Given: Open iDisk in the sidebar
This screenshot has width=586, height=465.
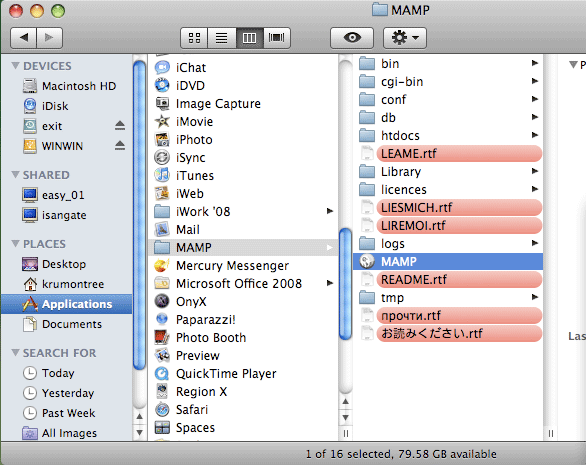Looking at the screenshot, I should (67, 106).
